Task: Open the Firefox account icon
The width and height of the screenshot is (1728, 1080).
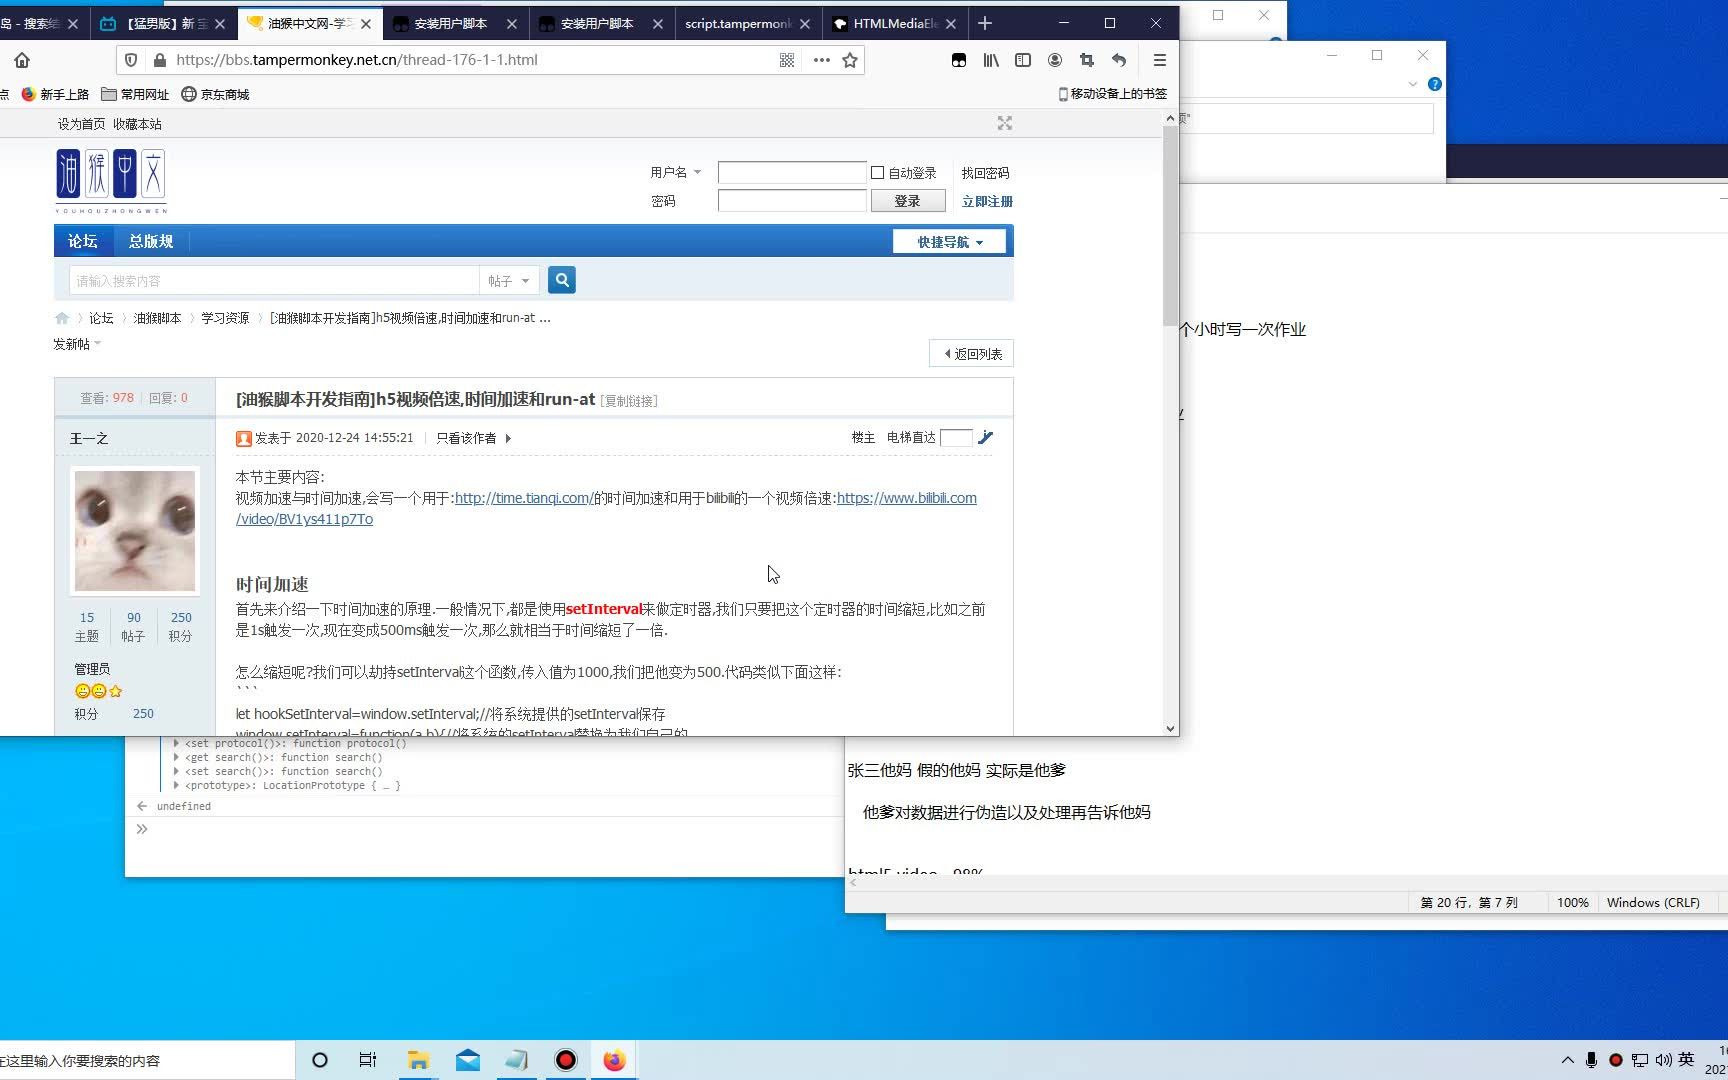Action: (1055, 60)
